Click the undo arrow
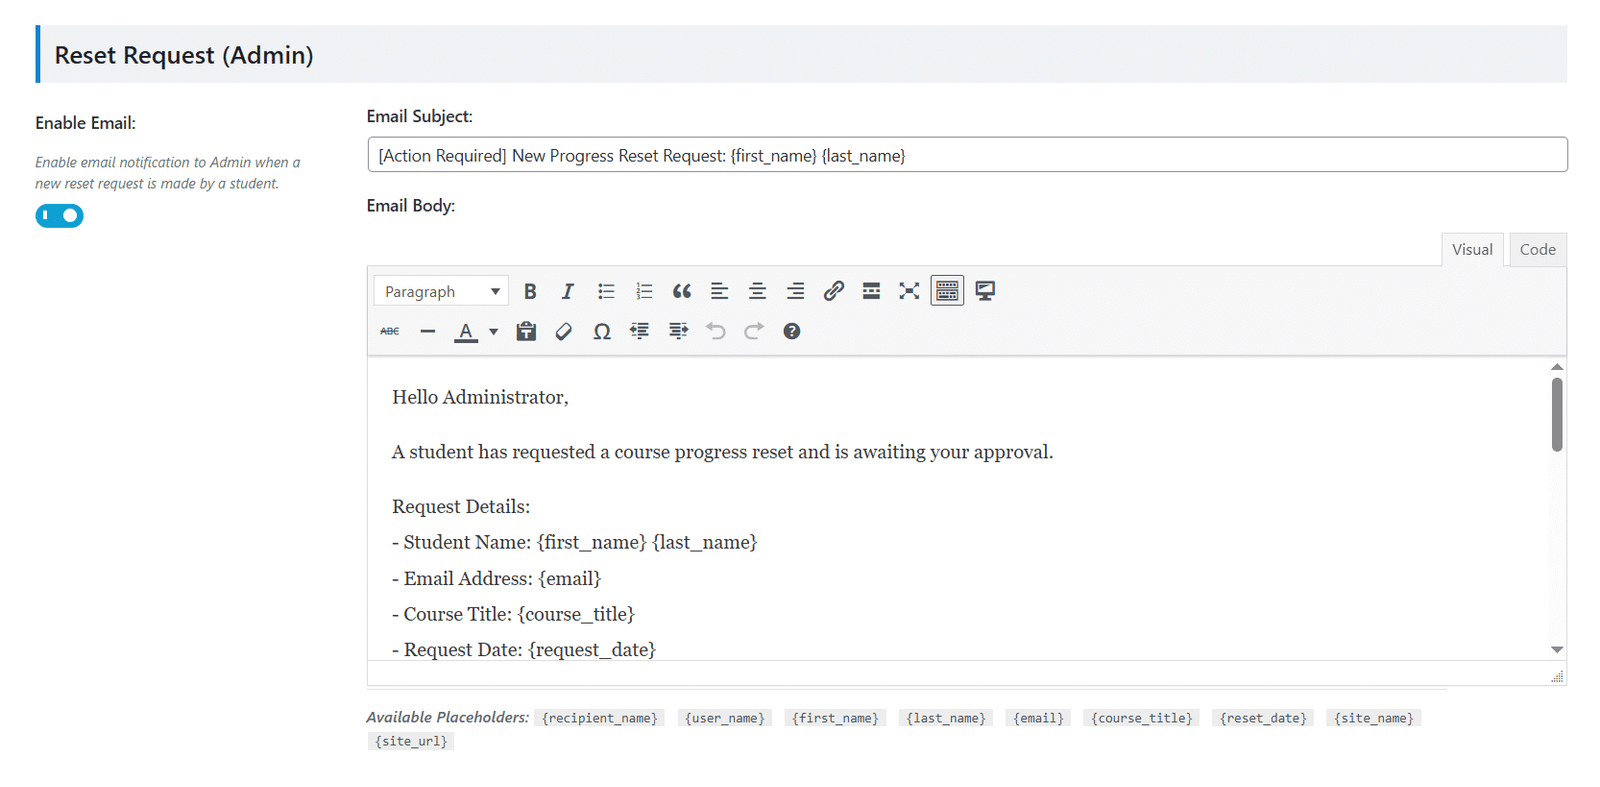The image size is (1600, 787). (x=716, y=331)
